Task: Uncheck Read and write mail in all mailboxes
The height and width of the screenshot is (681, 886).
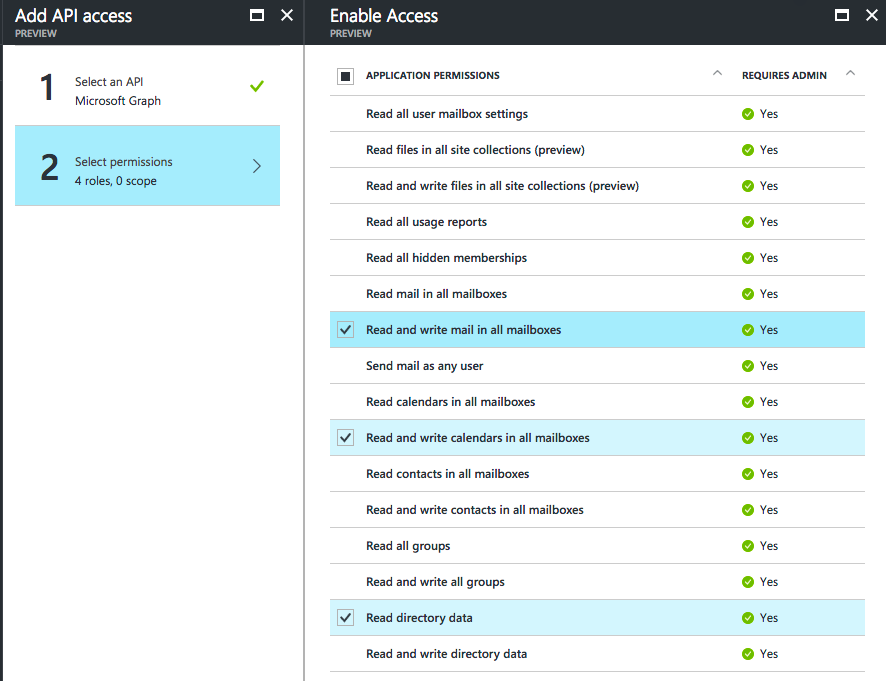Action: (x=345, y=329)
